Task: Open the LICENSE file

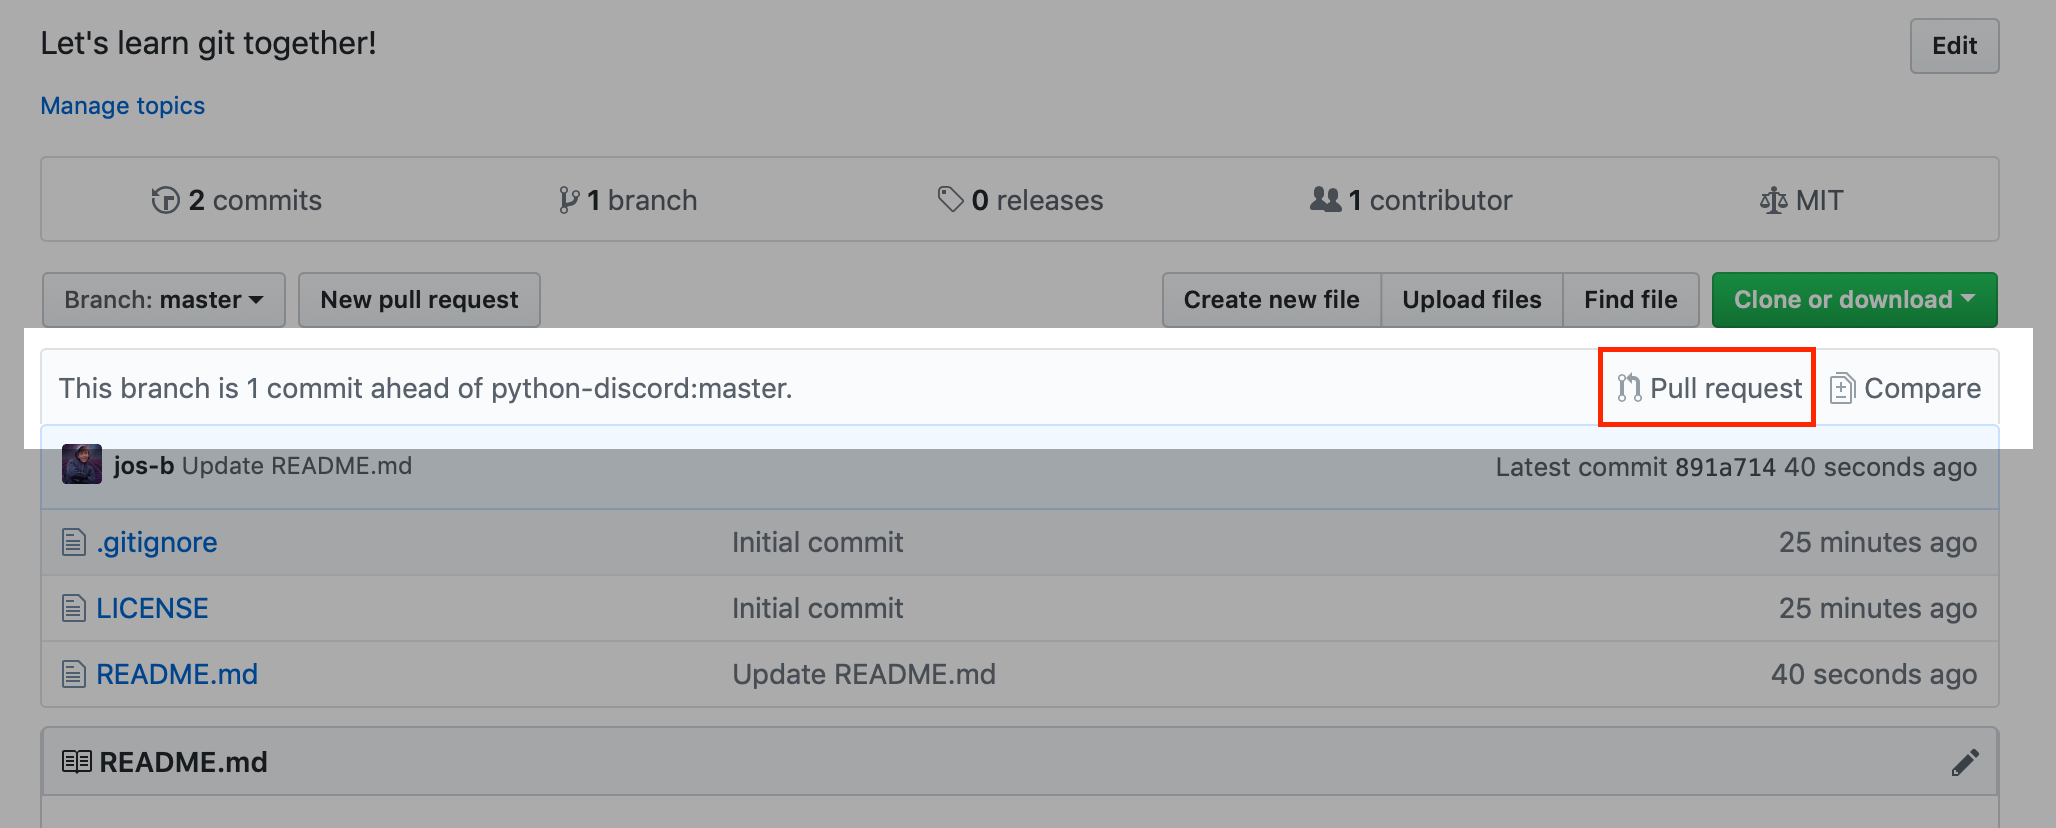Action: [152, 608]
